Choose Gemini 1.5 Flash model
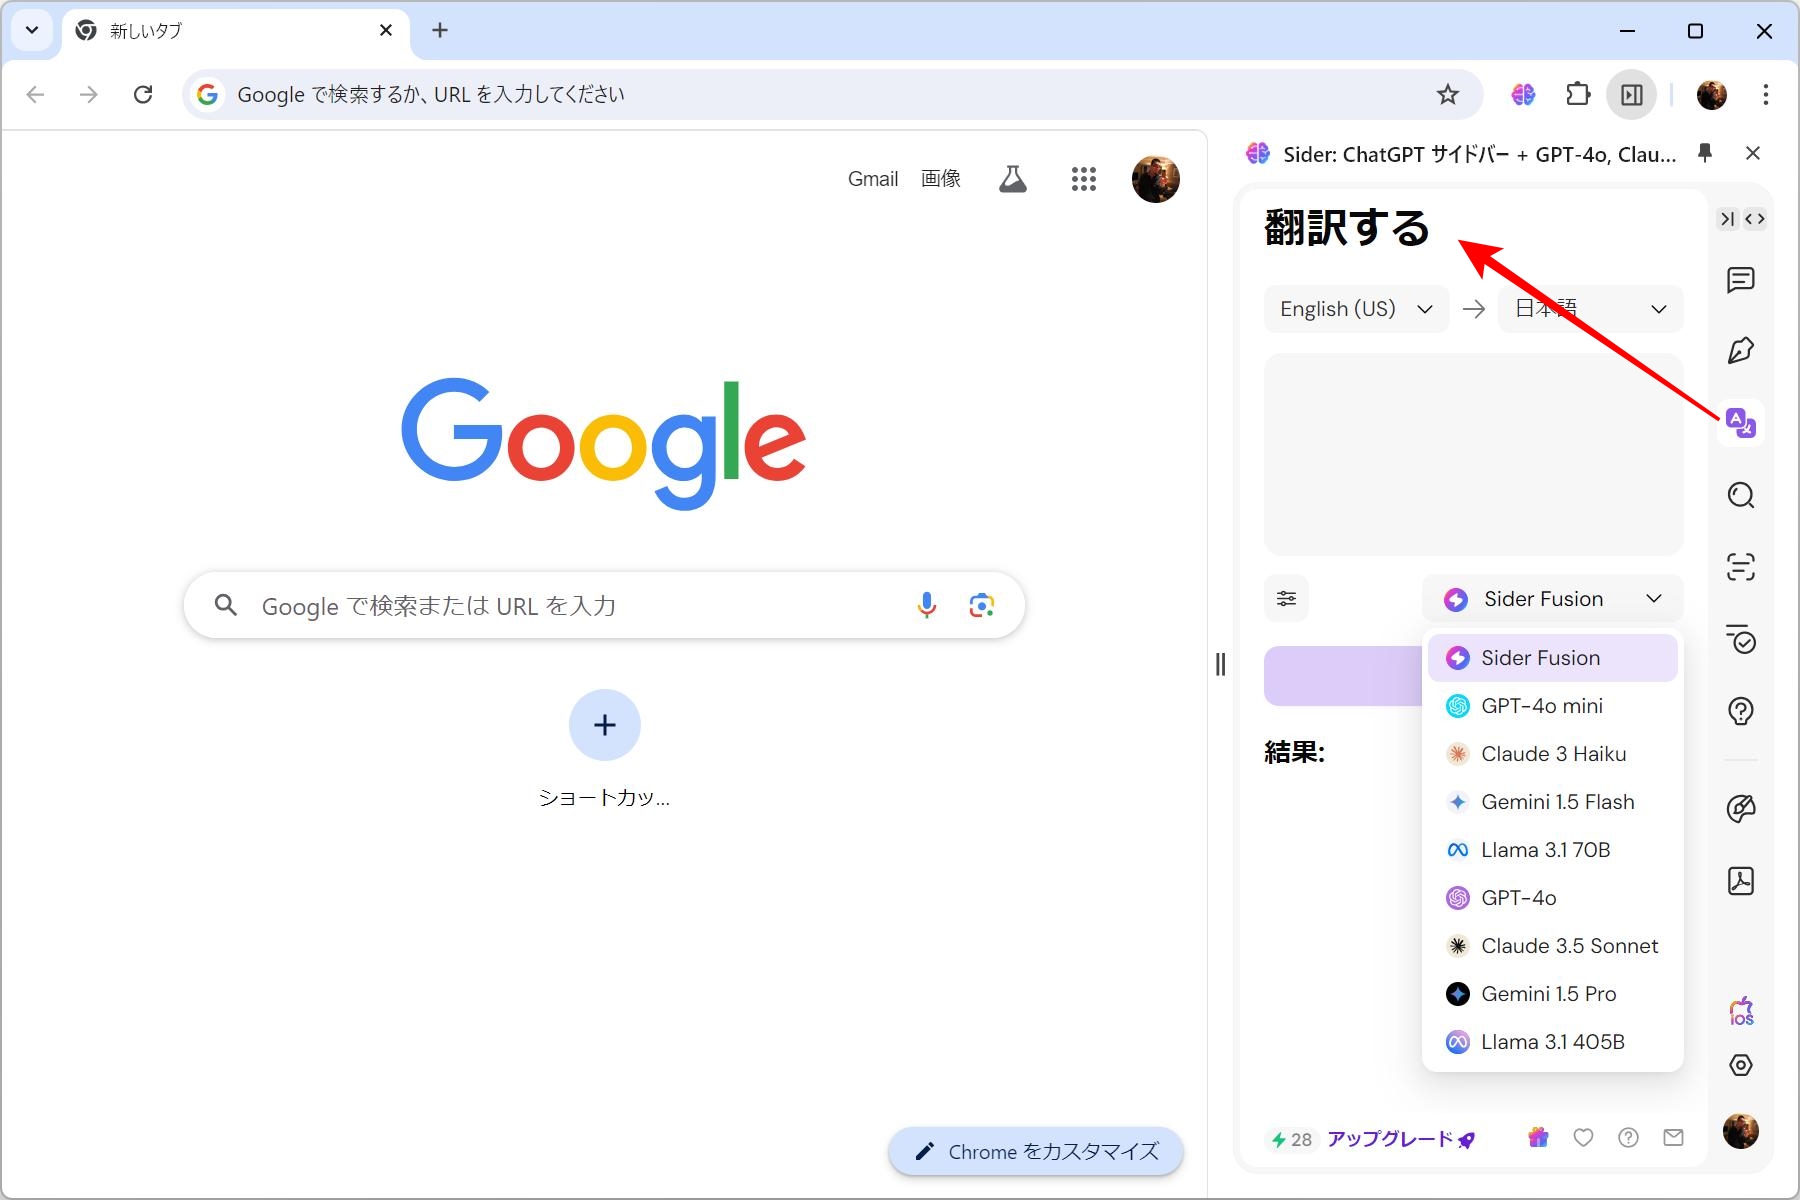1800x1200 pixels. click(1552, 802)
